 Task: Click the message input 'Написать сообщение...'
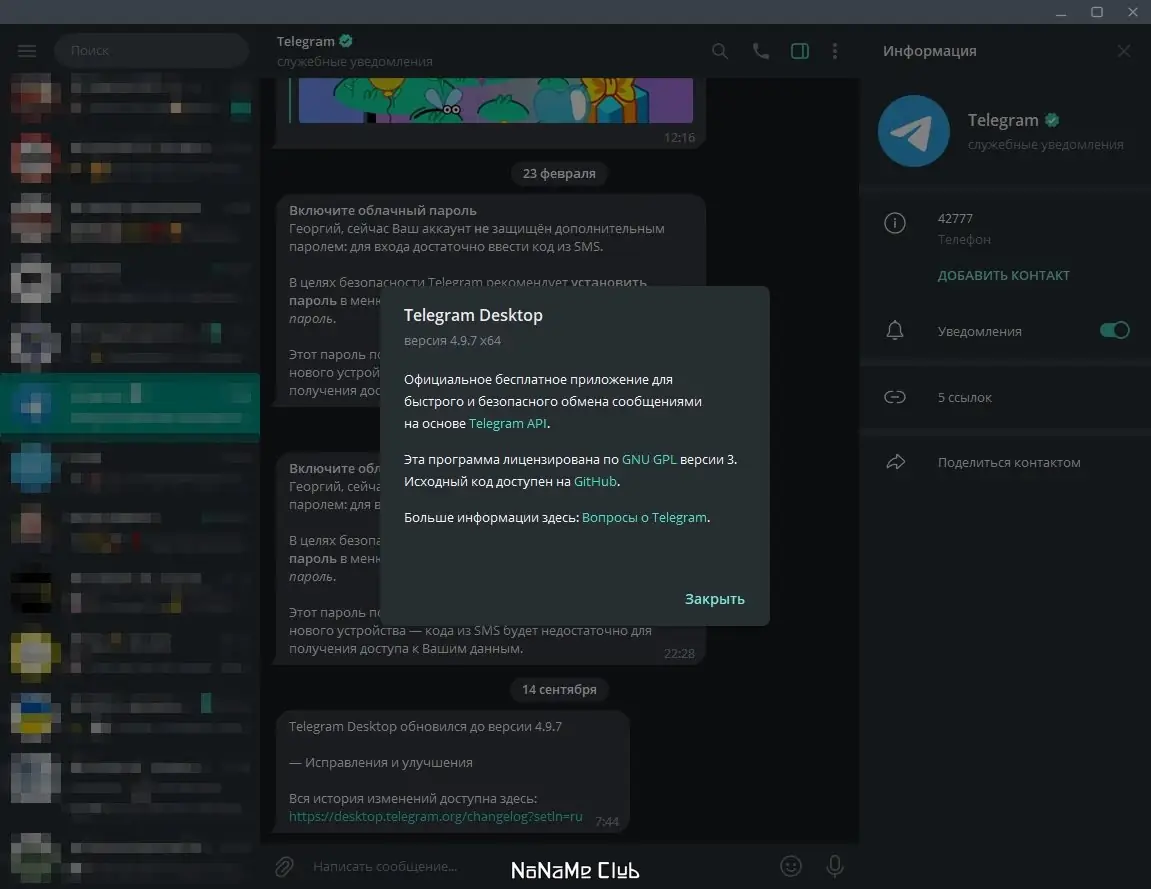[x=385, y=866]
